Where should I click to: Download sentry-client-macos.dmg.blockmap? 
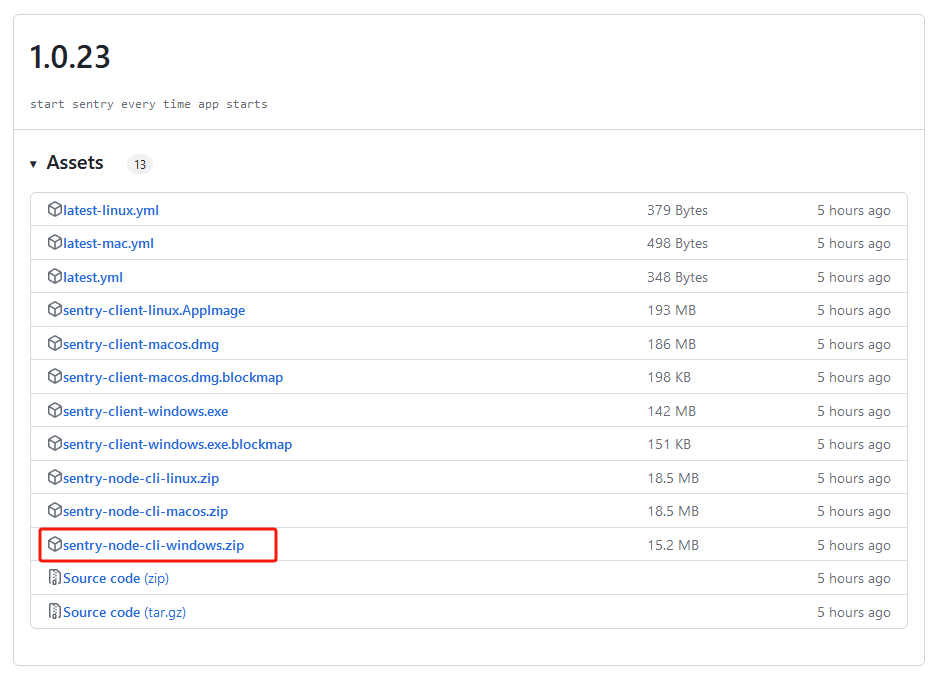pos(173,377)
